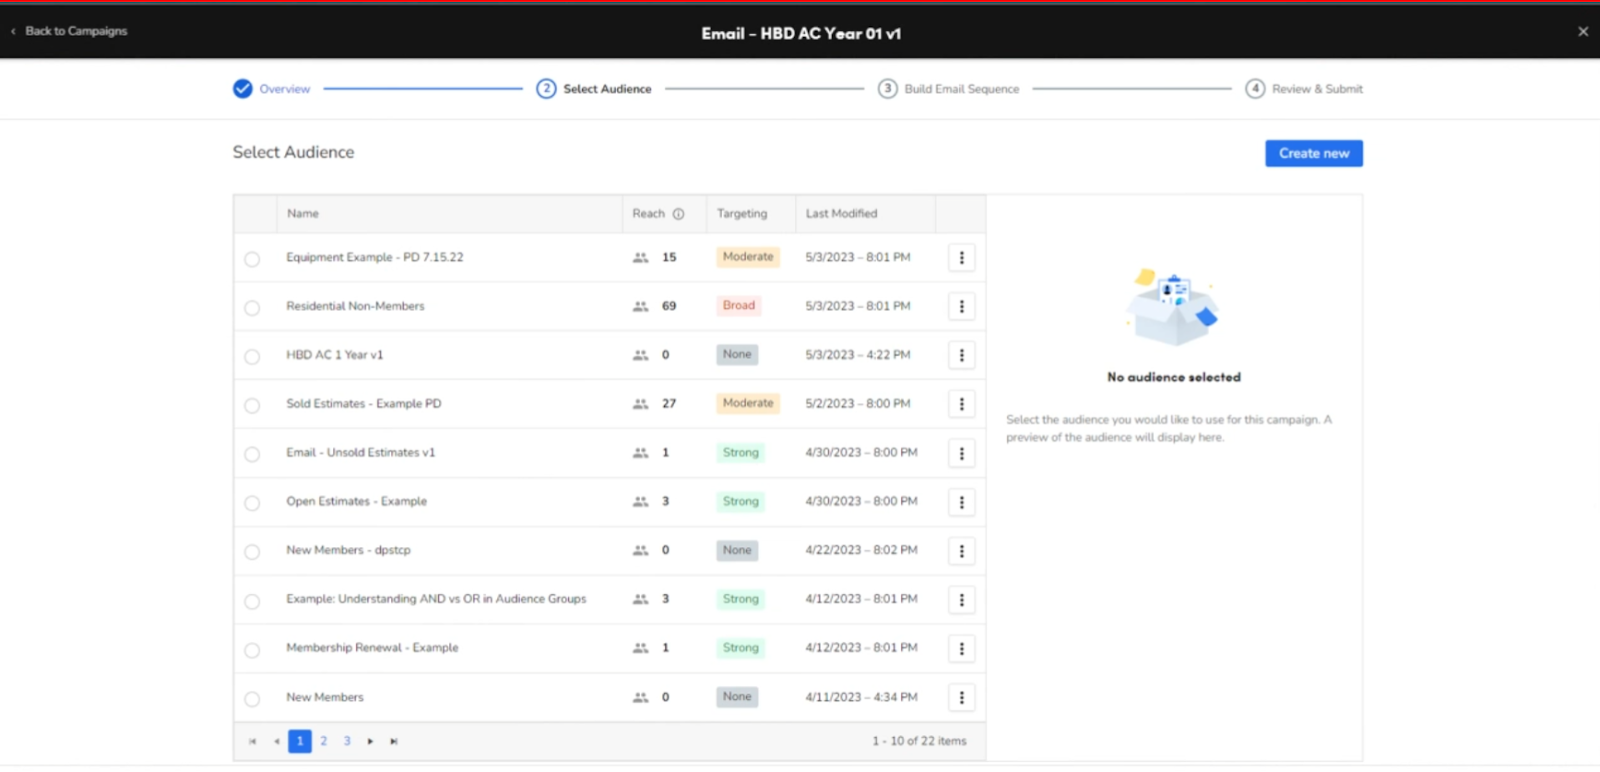Go to the previous page arrow
The image size is (1600, 772).
point(276,741)
